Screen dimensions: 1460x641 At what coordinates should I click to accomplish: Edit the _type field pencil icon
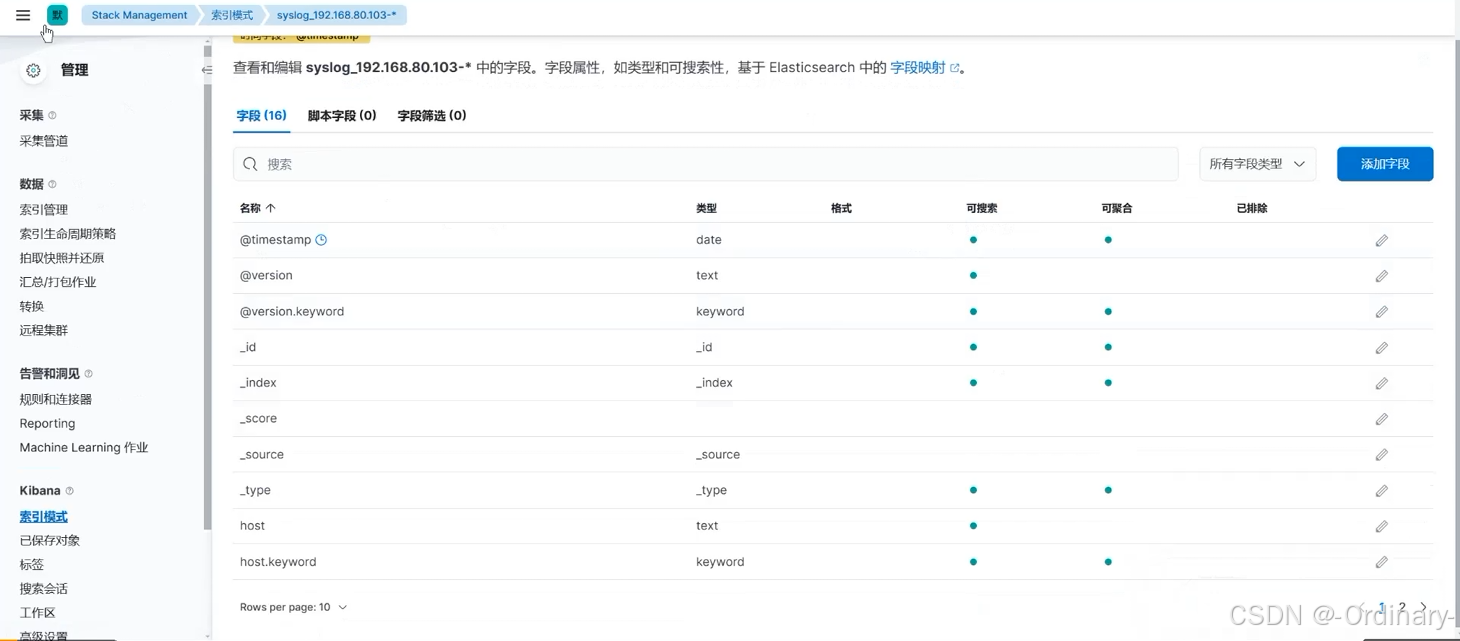[x=1381, y=491]
